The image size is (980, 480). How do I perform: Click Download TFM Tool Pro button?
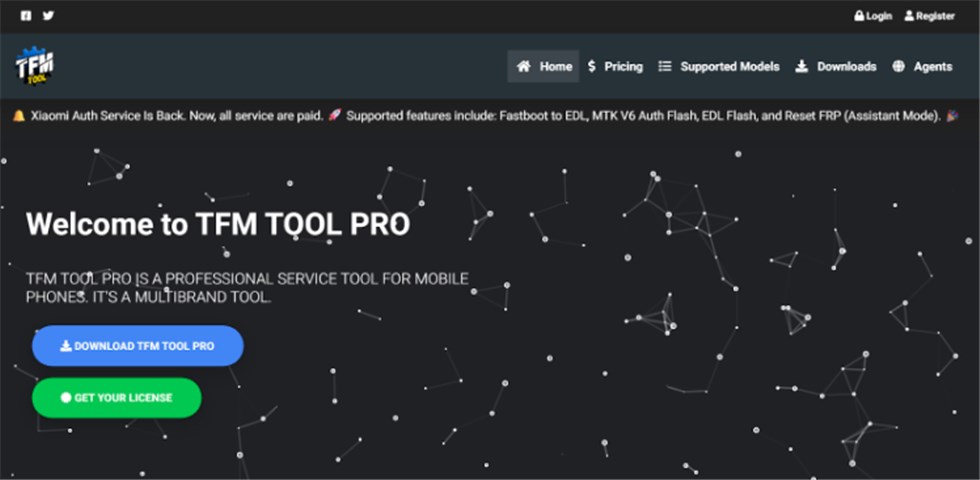138,346
